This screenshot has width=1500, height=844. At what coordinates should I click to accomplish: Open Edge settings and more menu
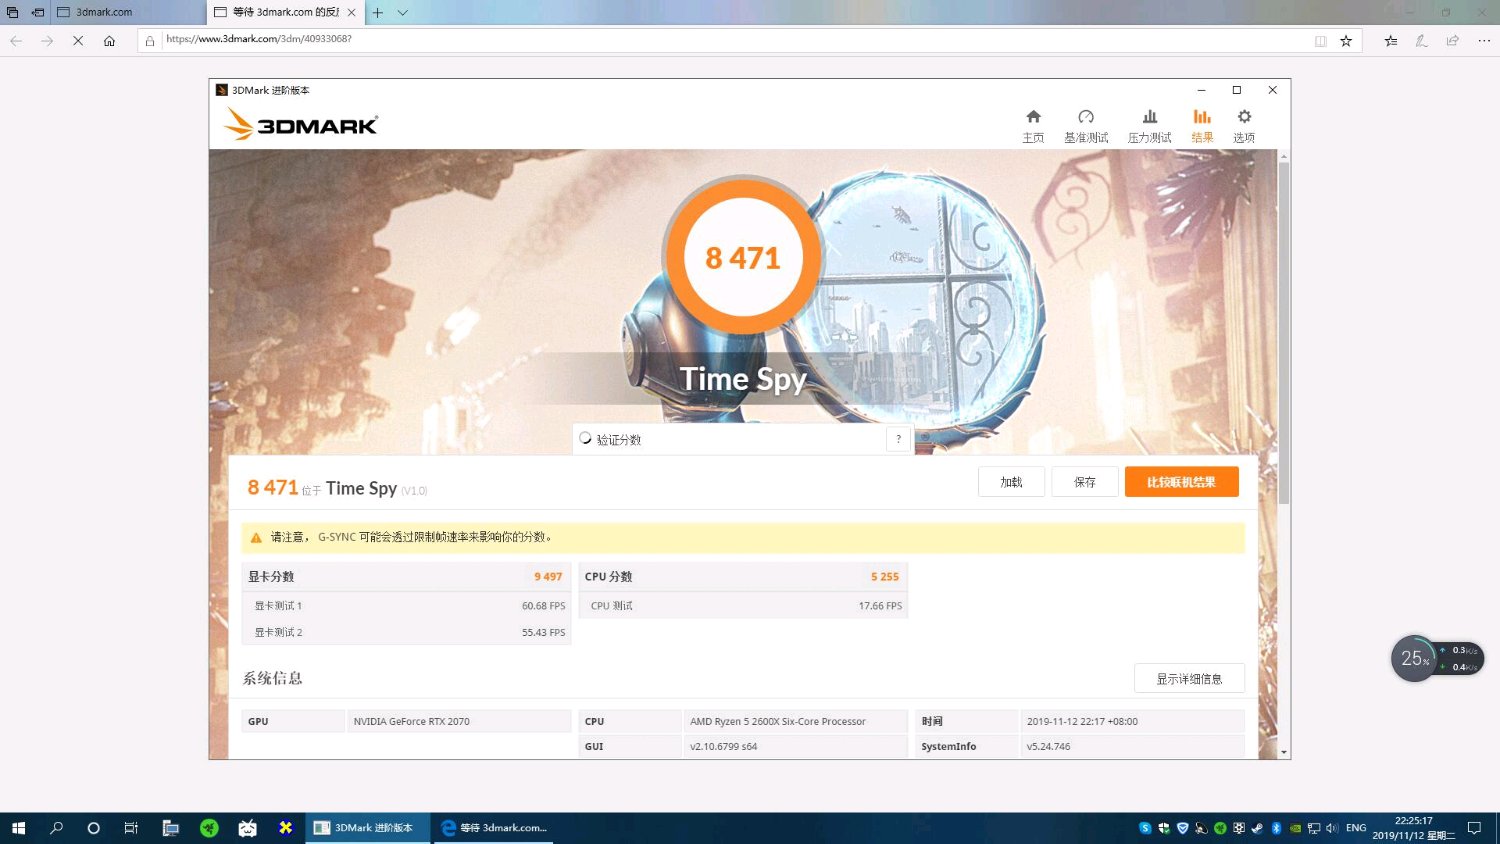pos(1483,41)
